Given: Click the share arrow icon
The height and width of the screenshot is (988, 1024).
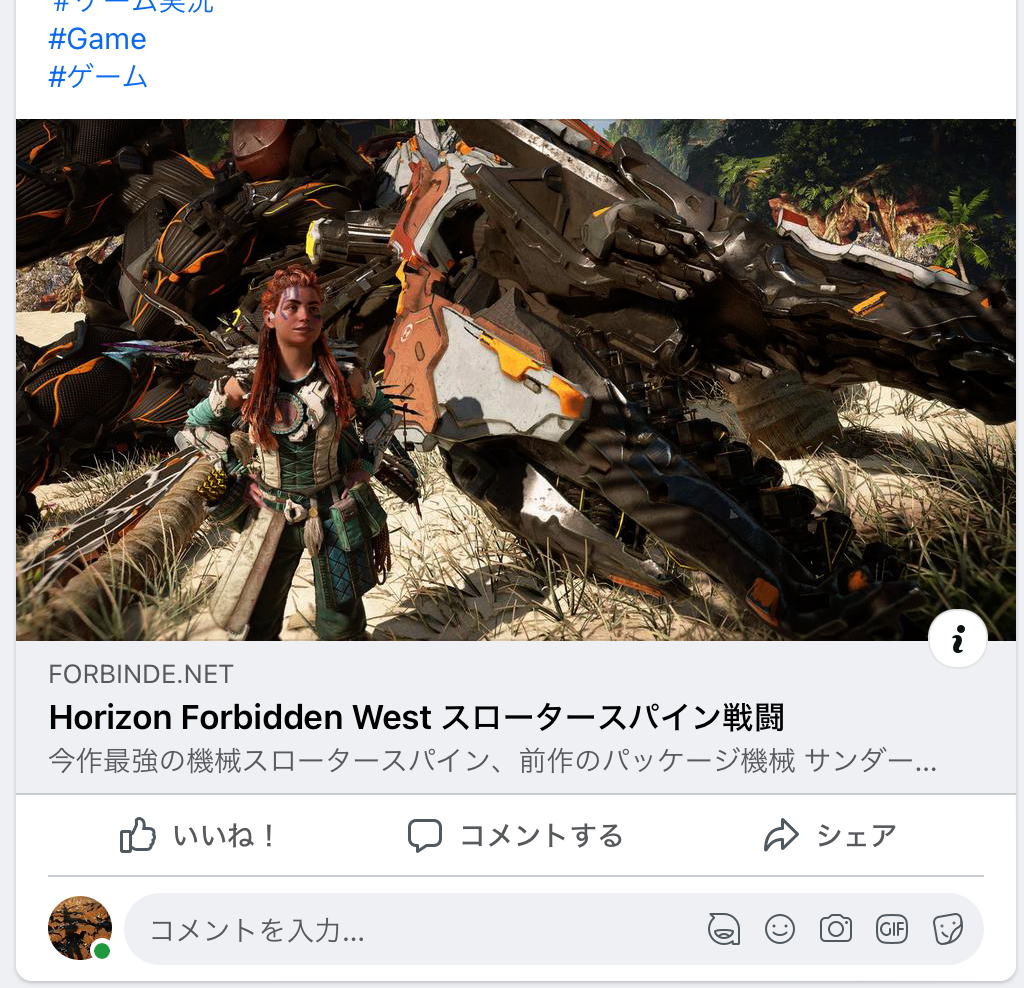Looking at the screenshot, I should click(780, 835).
